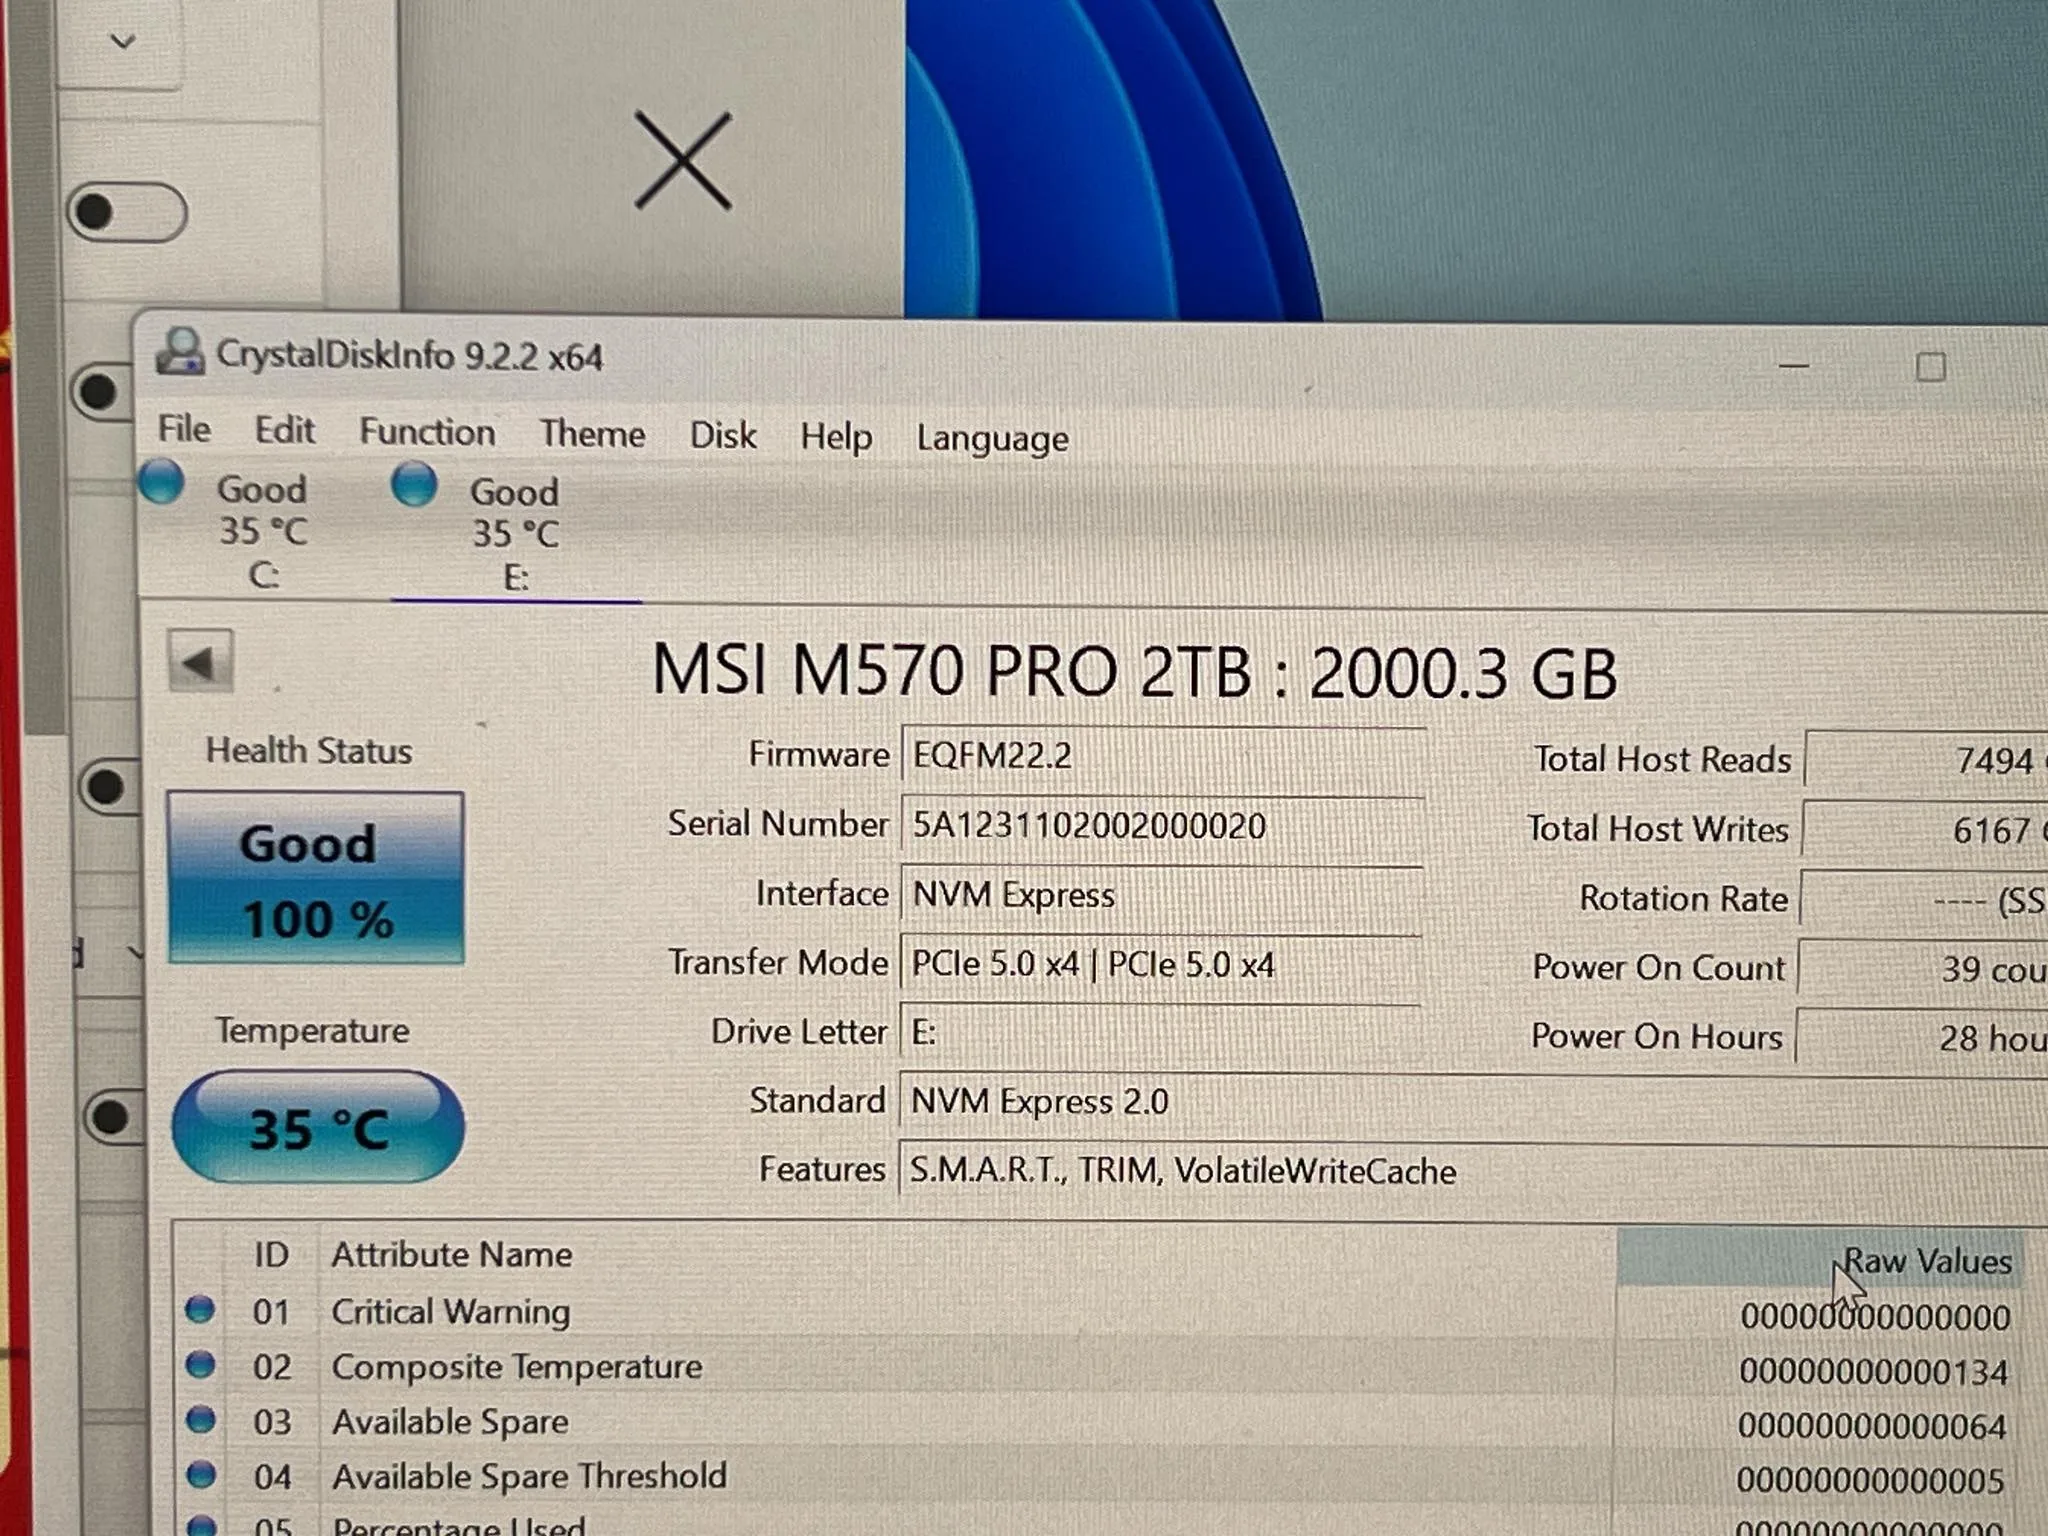Click the E: drive status orb
Viewport: 2048px width, 1536px height.
coord(414,485)
